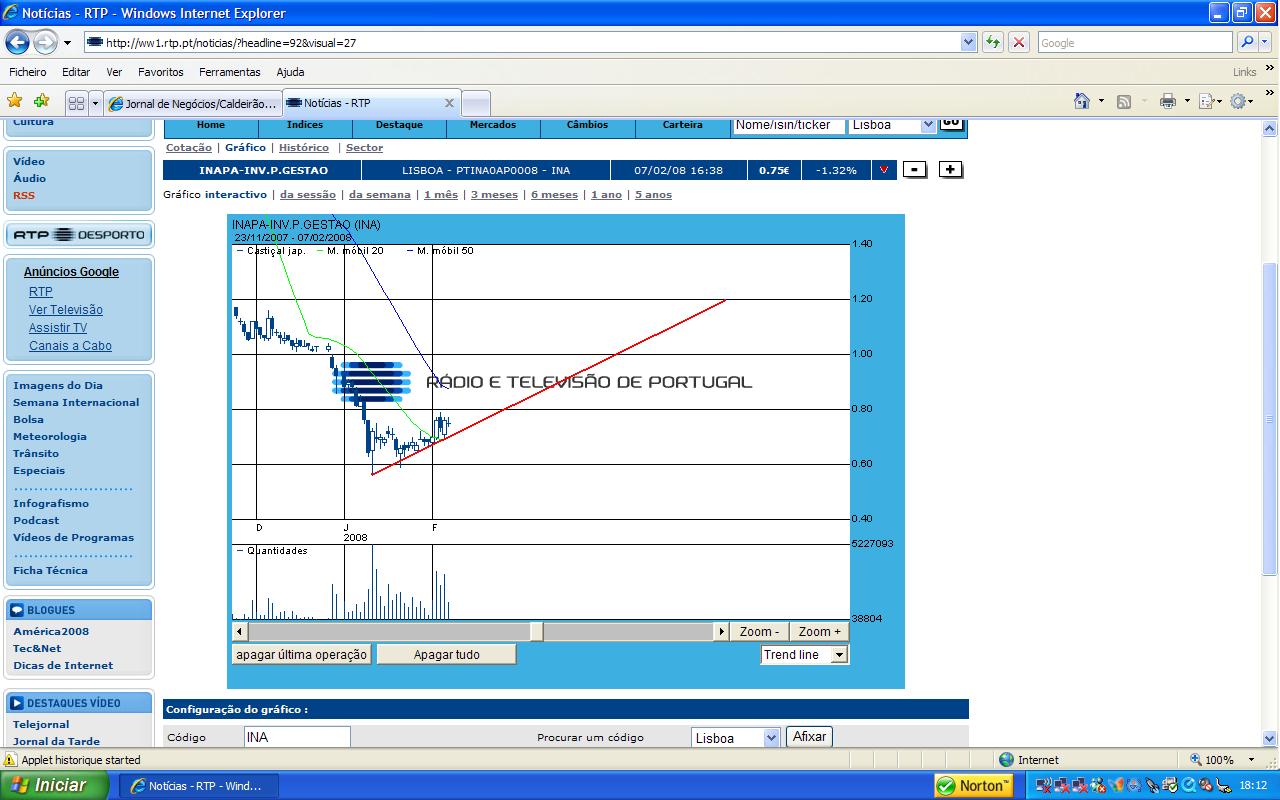The height and width of the screenshot is (800, 1280).
Task: Open the Cotação link
Action: pos(189,148)
